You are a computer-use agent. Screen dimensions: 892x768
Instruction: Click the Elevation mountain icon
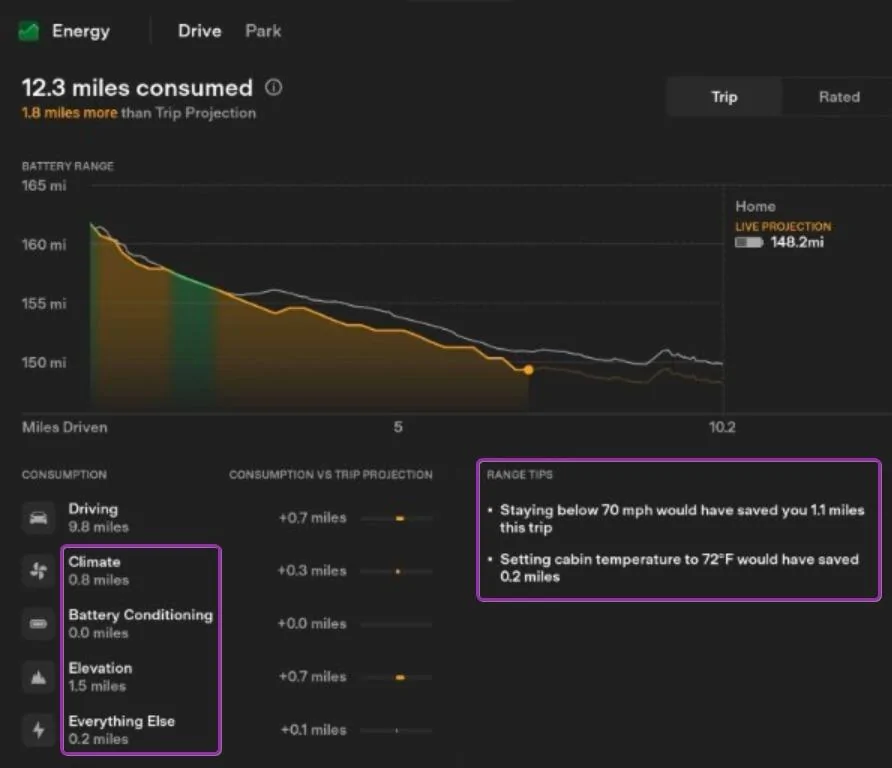[39, 677]
